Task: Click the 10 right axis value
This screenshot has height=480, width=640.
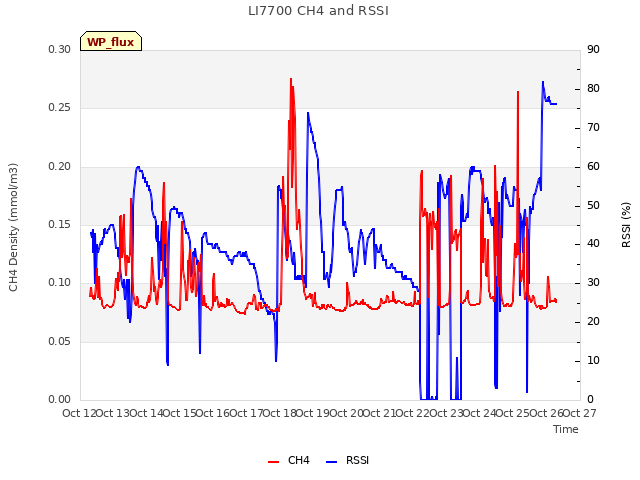Action: pos(593,360)
